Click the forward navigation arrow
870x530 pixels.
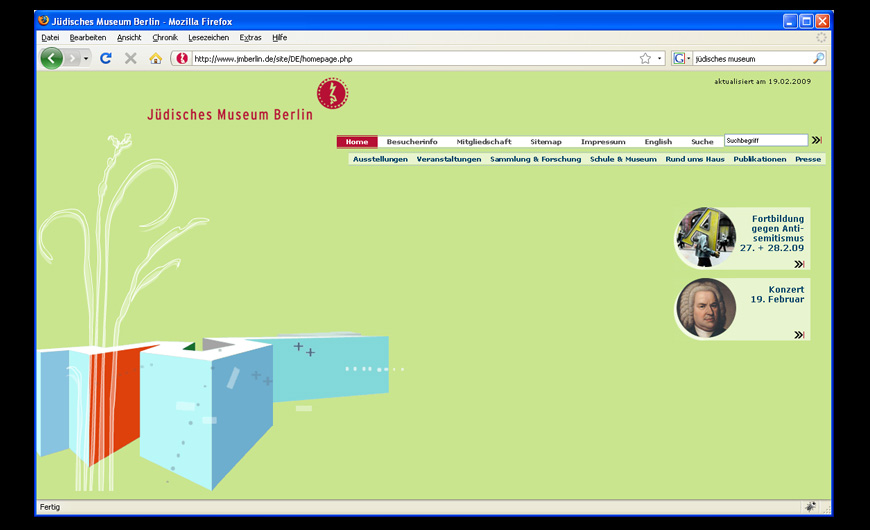[x=73, y=58]
